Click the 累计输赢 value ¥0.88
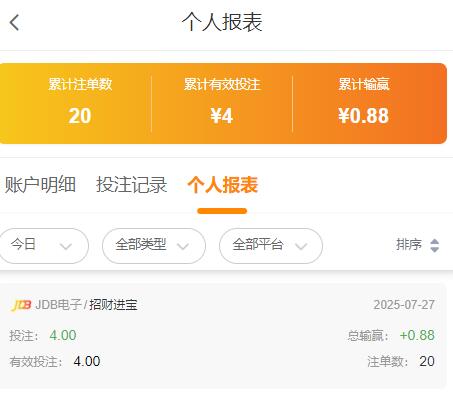The height and width of the screenshot is (396, 453). pyautogui.click(x=364, y=116)
